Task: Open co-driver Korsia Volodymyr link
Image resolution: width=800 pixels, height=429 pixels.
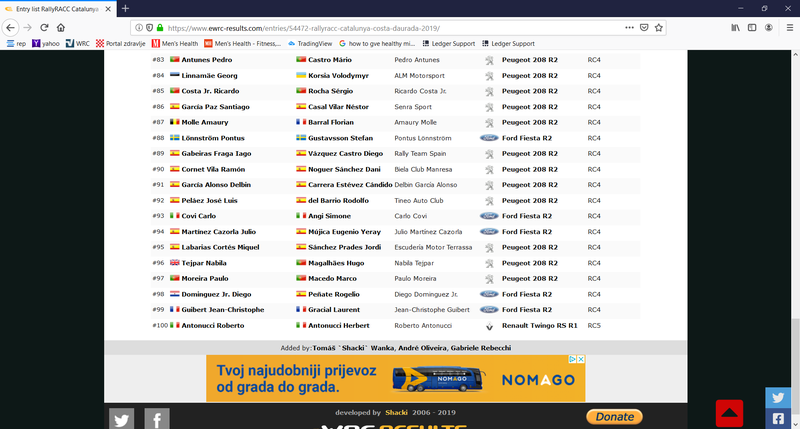Action: pyautogui.click(x=338, y=75)
